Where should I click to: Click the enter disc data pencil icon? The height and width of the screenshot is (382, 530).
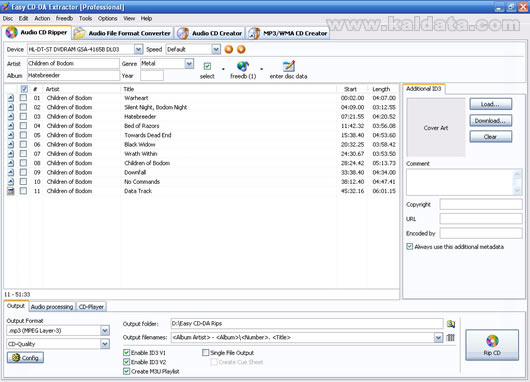(289, 66)
